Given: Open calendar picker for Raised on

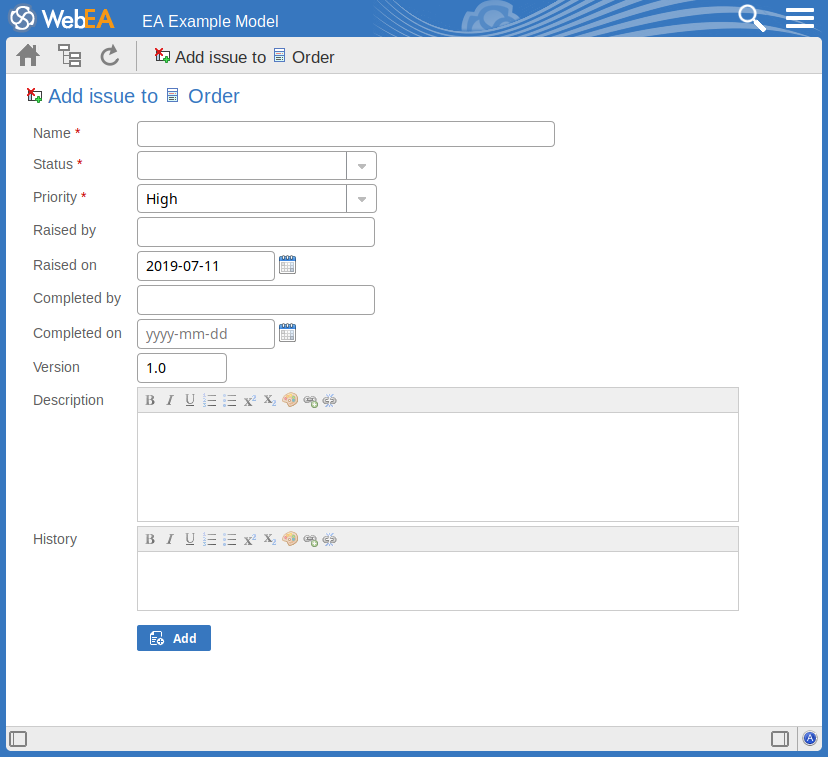Looking at the screenshot, I should [287, 265].
